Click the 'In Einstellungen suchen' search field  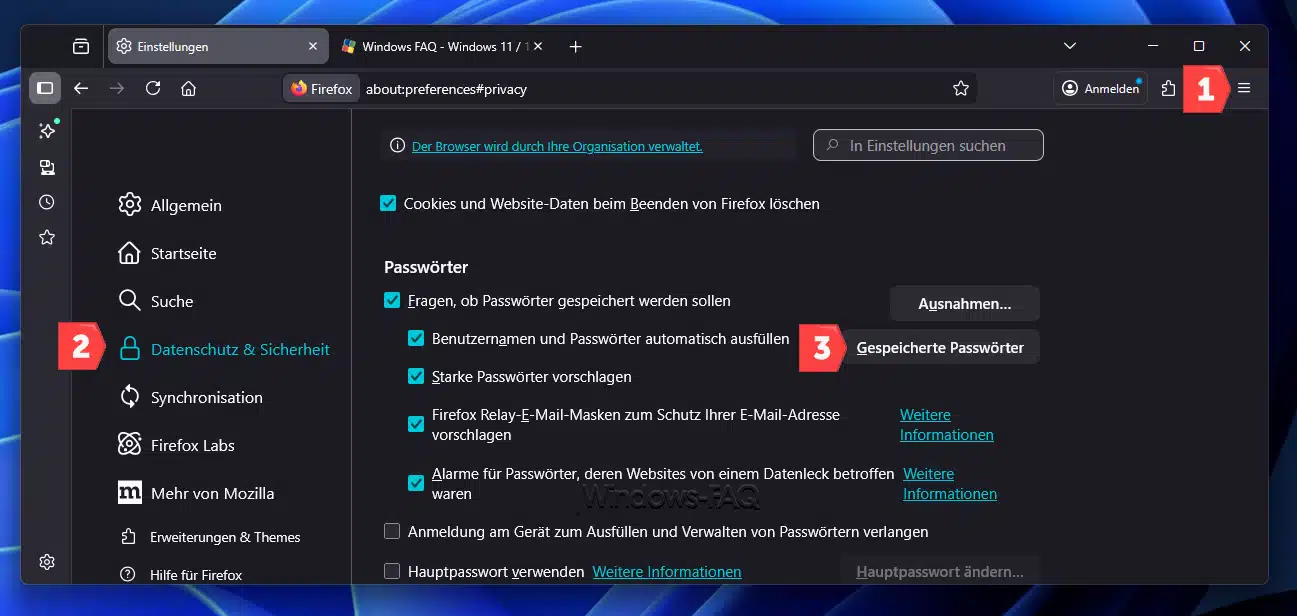coord(928,146)
